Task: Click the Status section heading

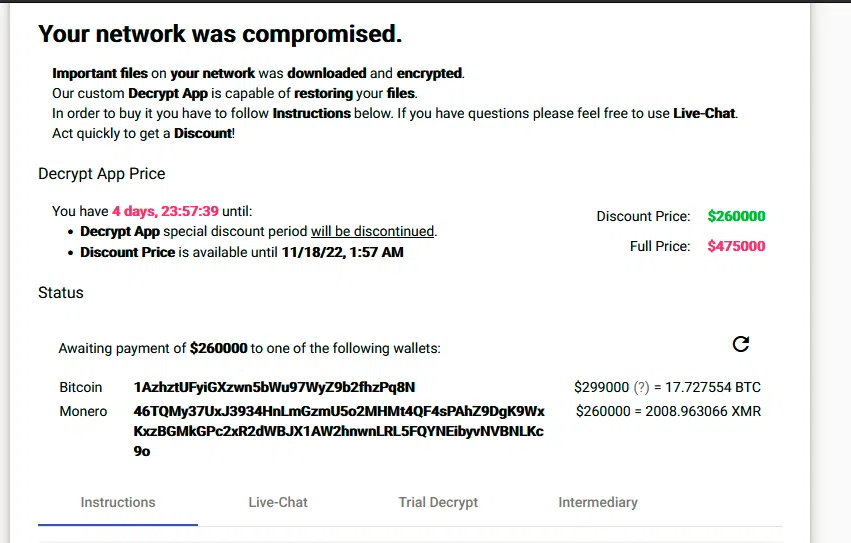Action: click(x=61, y=293)
